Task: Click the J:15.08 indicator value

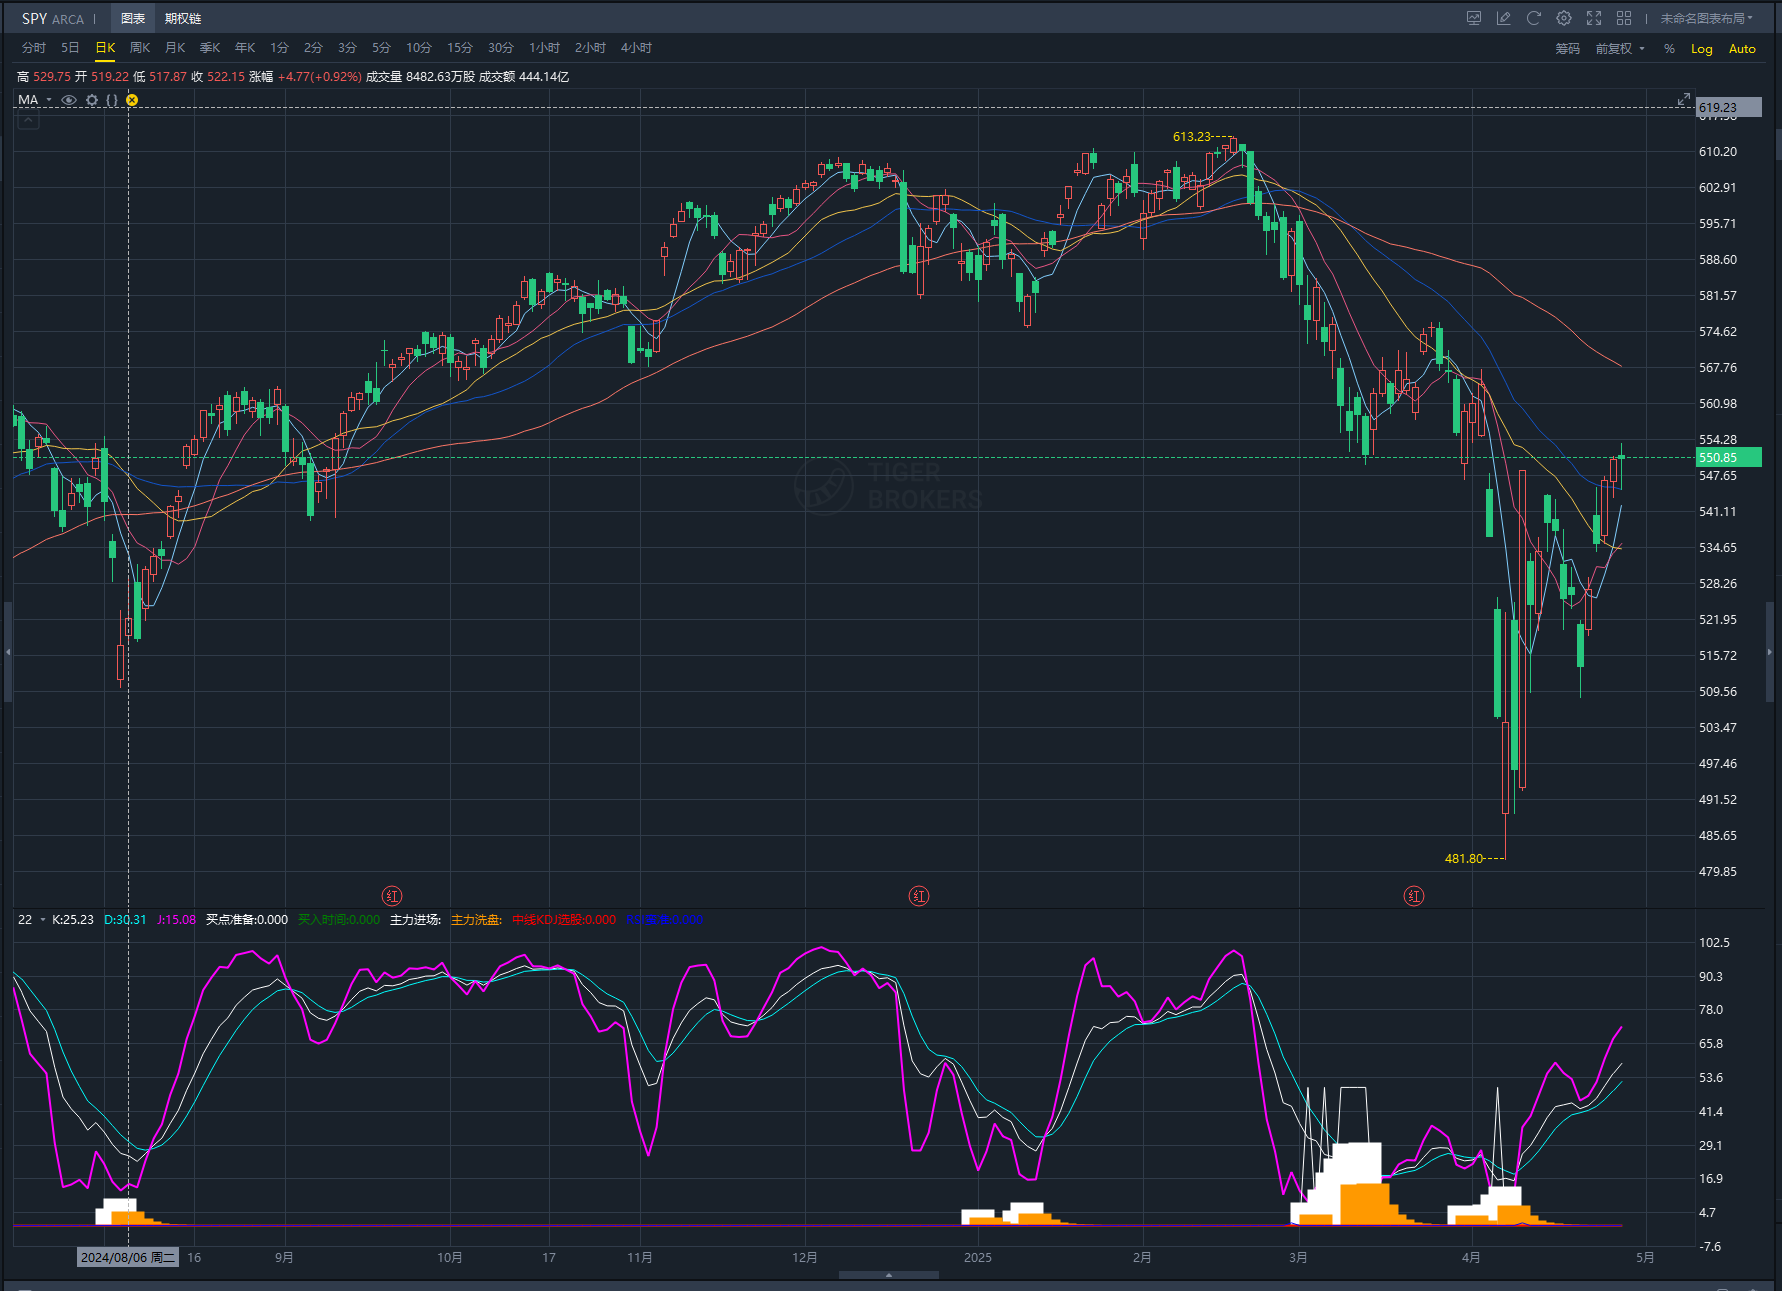Action: tap(176, 920)
